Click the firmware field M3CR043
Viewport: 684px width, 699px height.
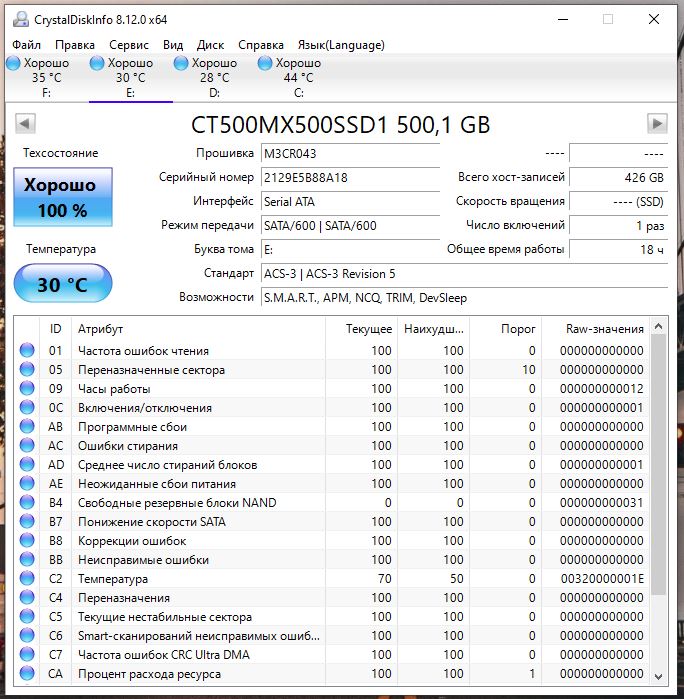coord(350,153)
